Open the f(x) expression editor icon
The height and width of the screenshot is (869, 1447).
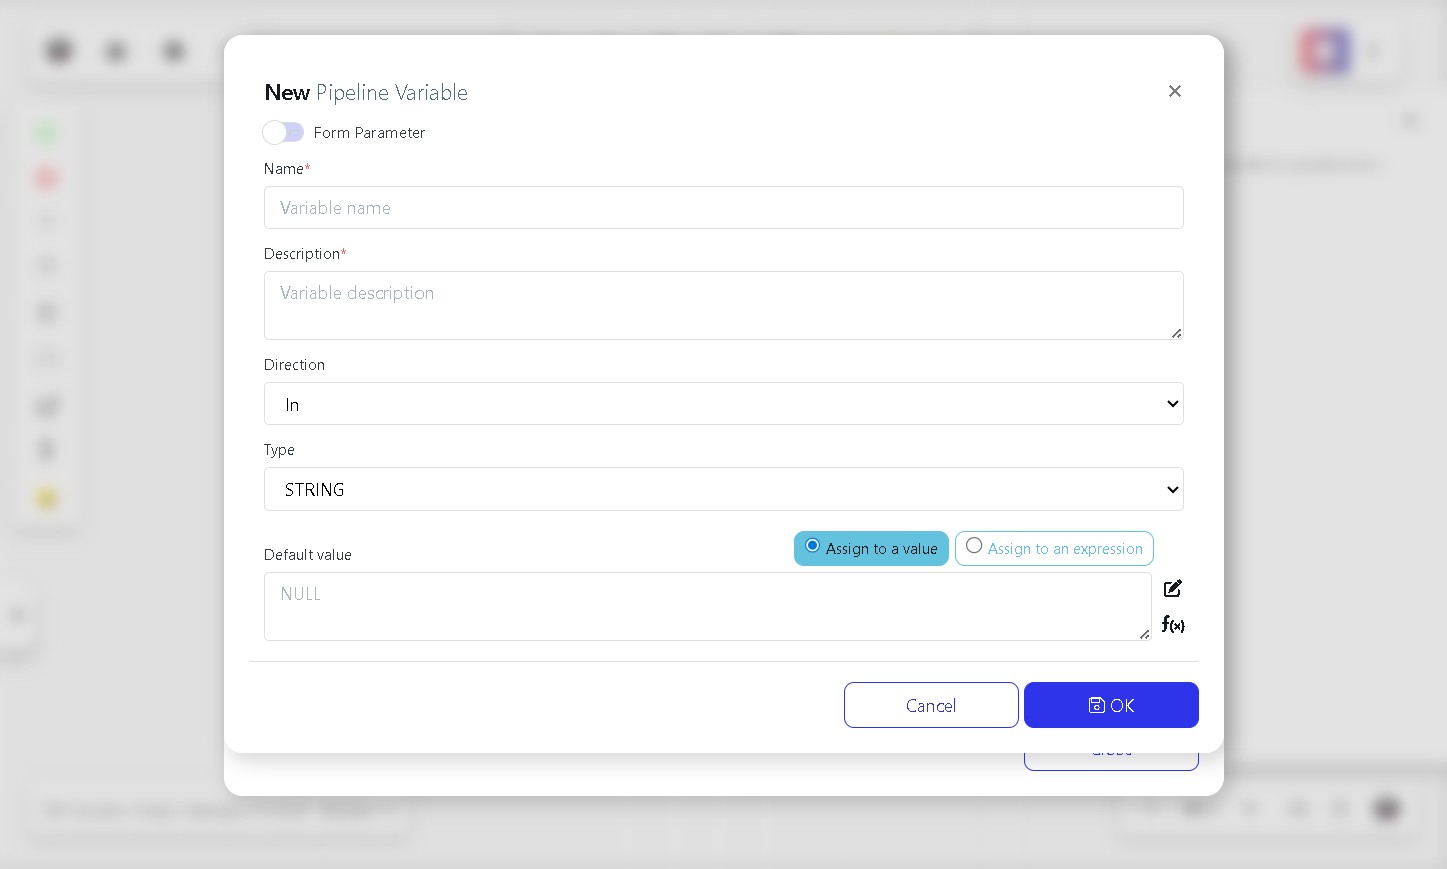[1173, 624]
